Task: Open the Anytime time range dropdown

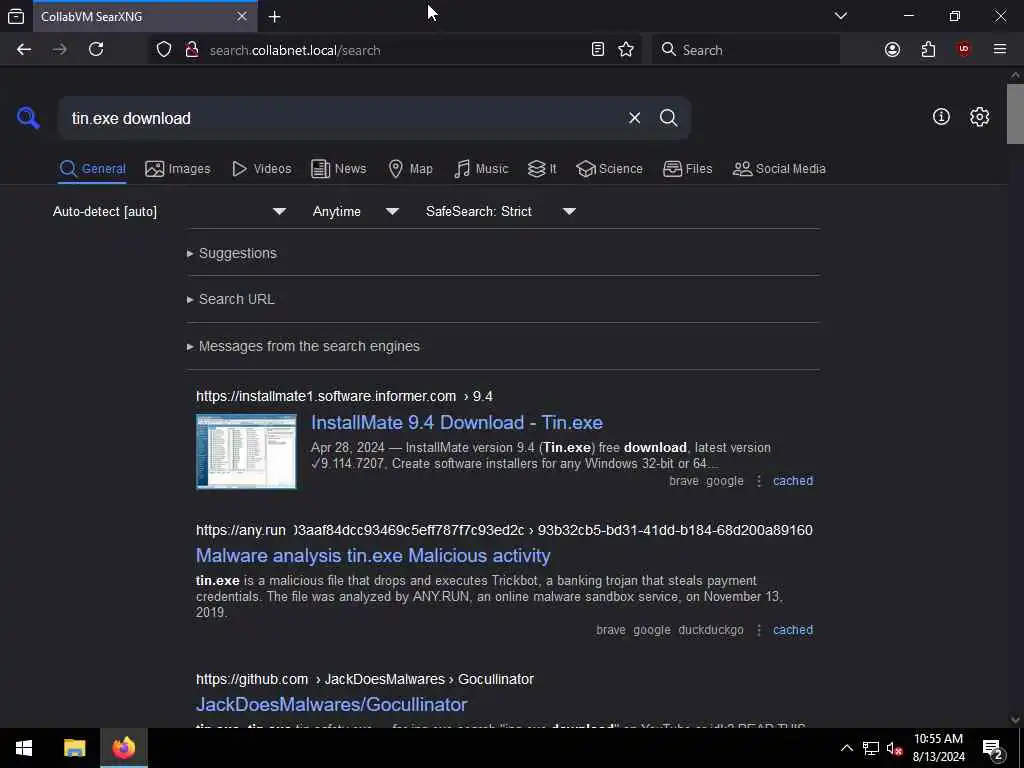Action: pyautogui.click(x=355, y=212)
